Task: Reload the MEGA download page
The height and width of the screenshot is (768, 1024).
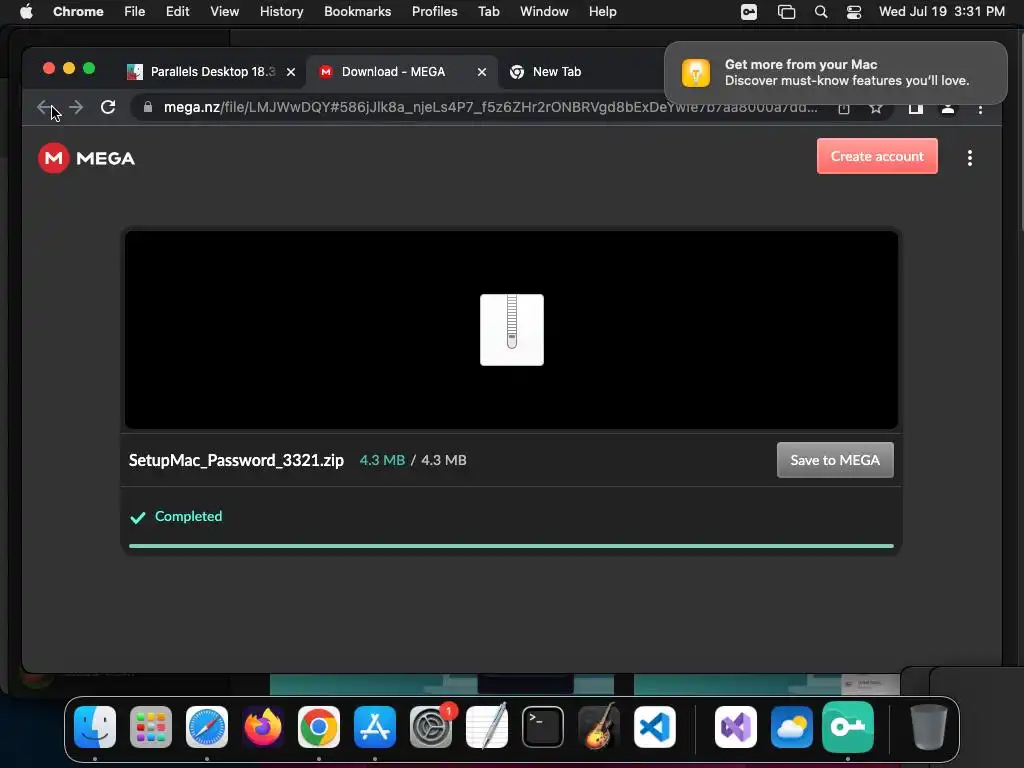Action: tap(108, 107)
